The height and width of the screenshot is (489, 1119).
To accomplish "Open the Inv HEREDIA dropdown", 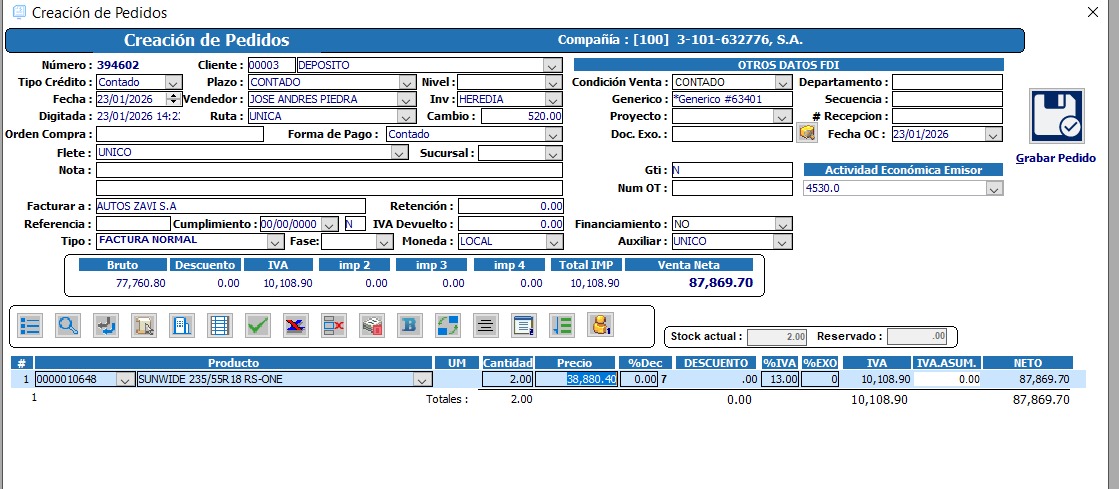I will 552,99.
